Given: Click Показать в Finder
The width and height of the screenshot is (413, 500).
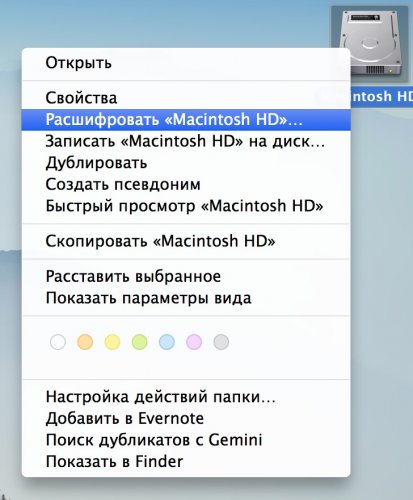Looking at the screenshot, I should (186, 462).
